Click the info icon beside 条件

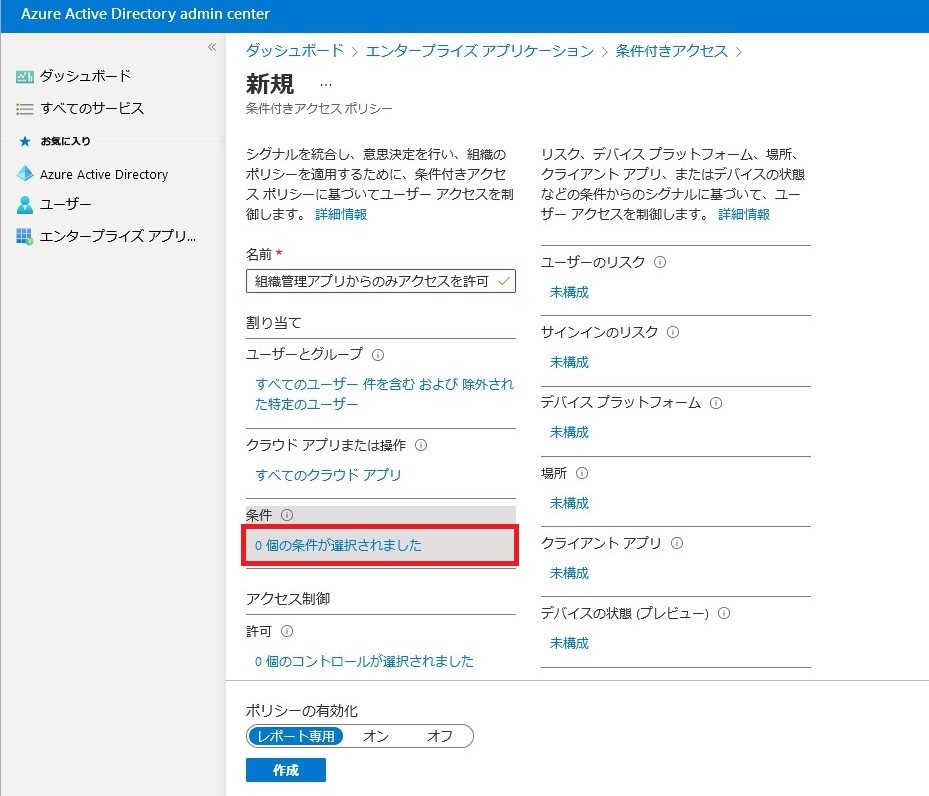pyautogui.click(x=287, y=515)
